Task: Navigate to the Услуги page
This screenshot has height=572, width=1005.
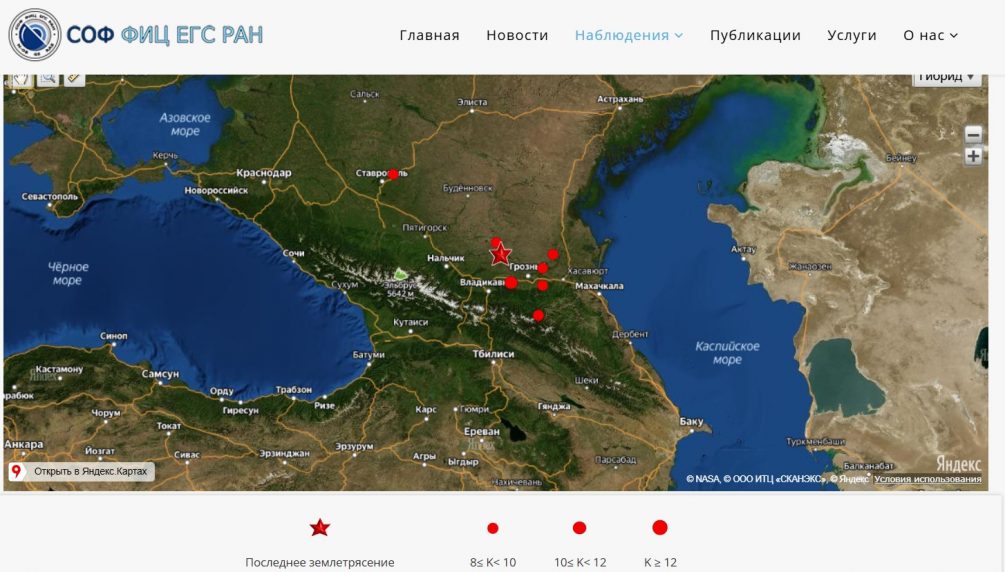Action: pos(851,35)
